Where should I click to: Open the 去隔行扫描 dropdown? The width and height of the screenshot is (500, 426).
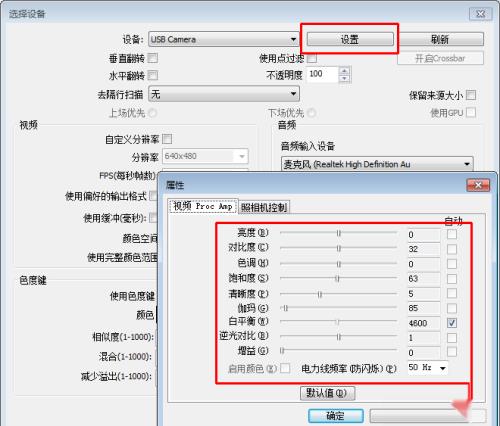pos(224,94)
